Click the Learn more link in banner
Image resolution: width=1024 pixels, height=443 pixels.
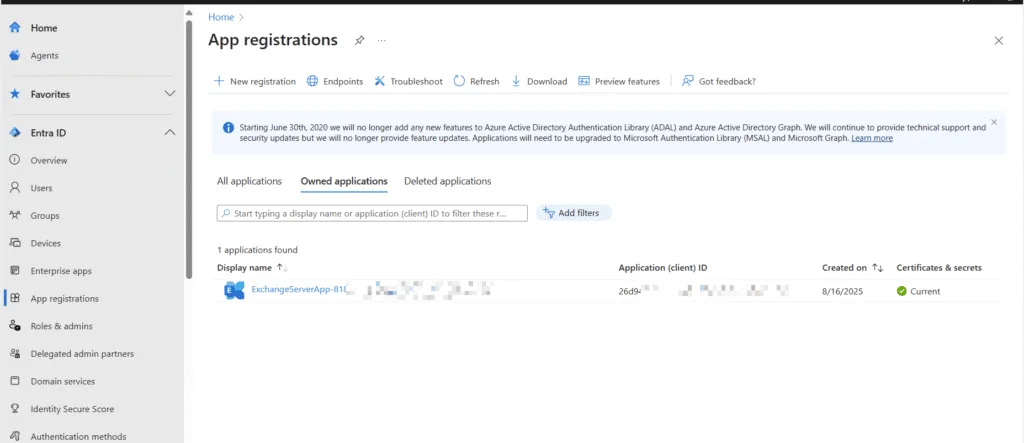point(871,138)
